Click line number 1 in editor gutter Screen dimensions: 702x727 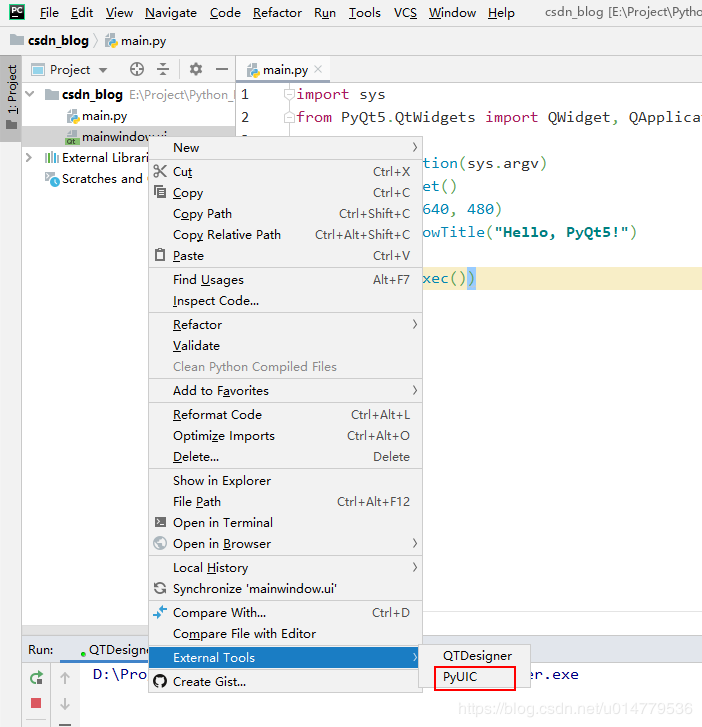pyautogui.click(x=245, y=95)
